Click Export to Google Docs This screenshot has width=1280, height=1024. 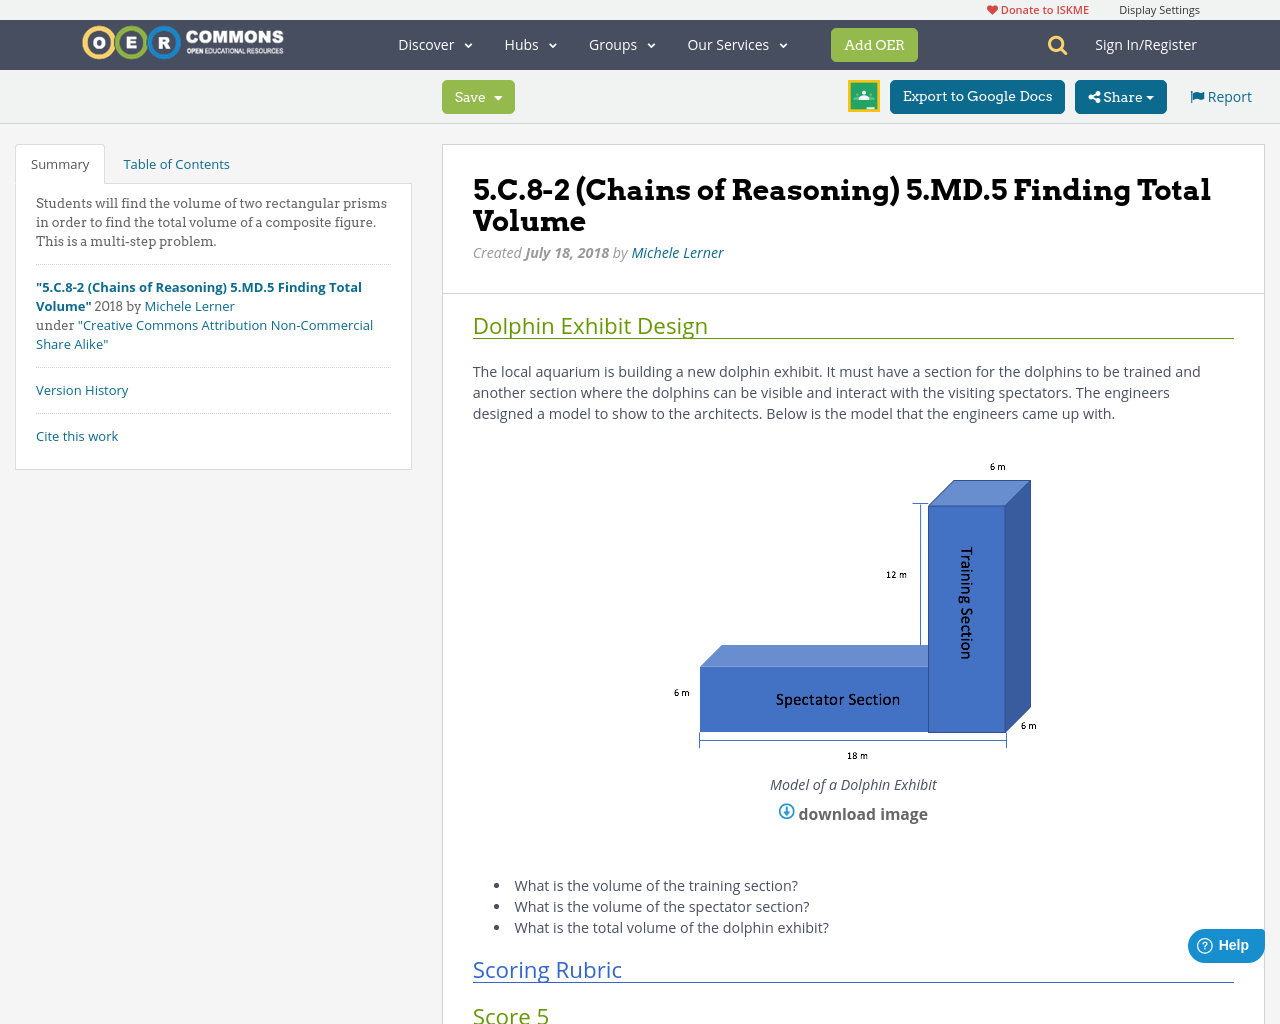[977, 96]
